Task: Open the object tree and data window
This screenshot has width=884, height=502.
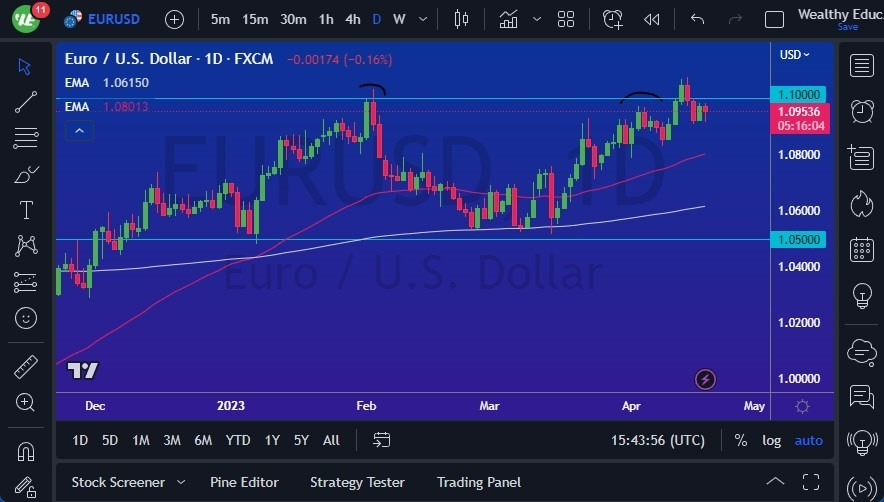Action: click(x=861, y=157)
